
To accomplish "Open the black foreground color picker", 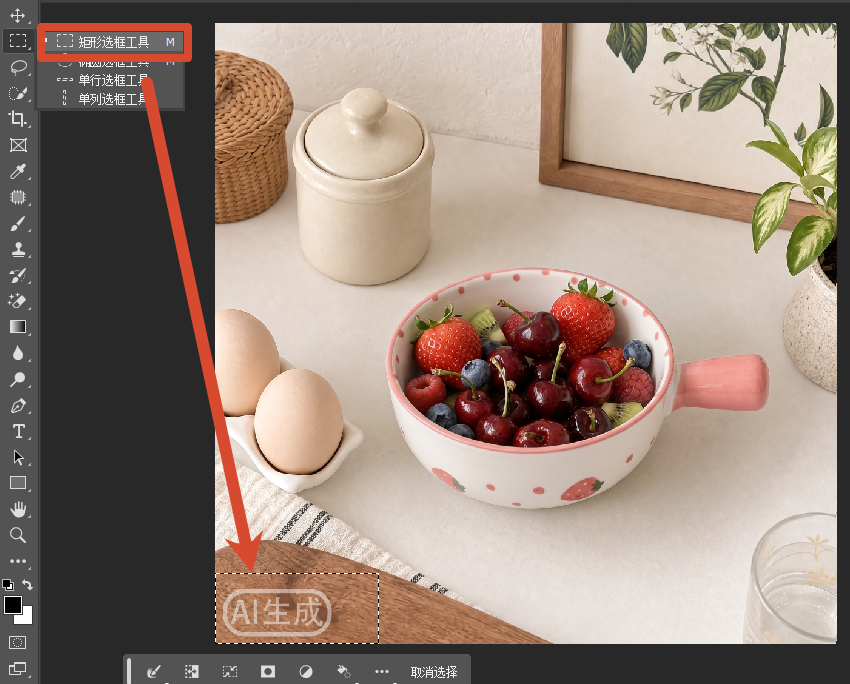I will pyautogui.click(x=13, y=604).
